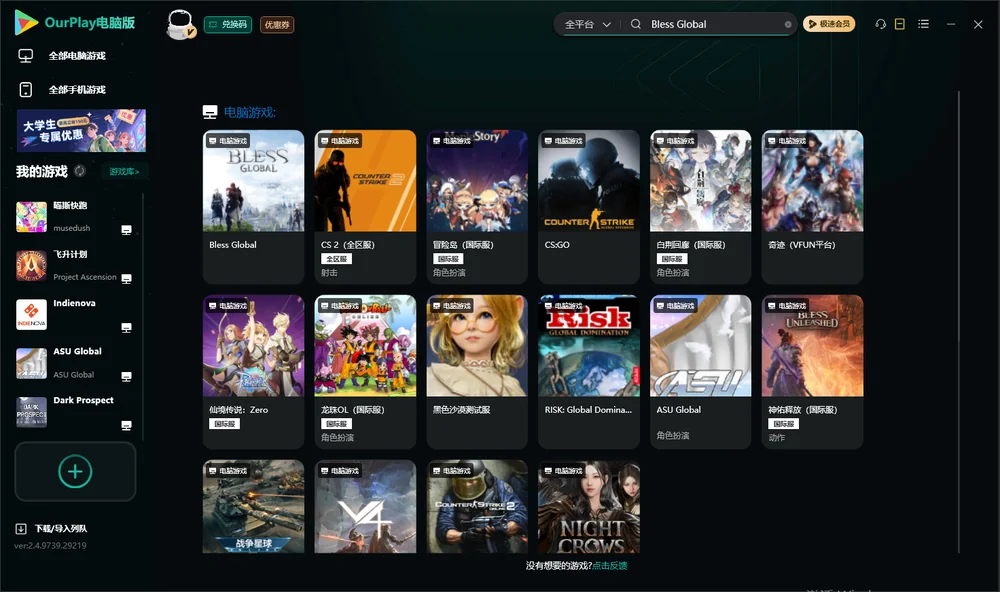Viewport: 1000px width, 592px height.
Task: Open the 仙境传说: Zero game card
Action: (253, 372)
